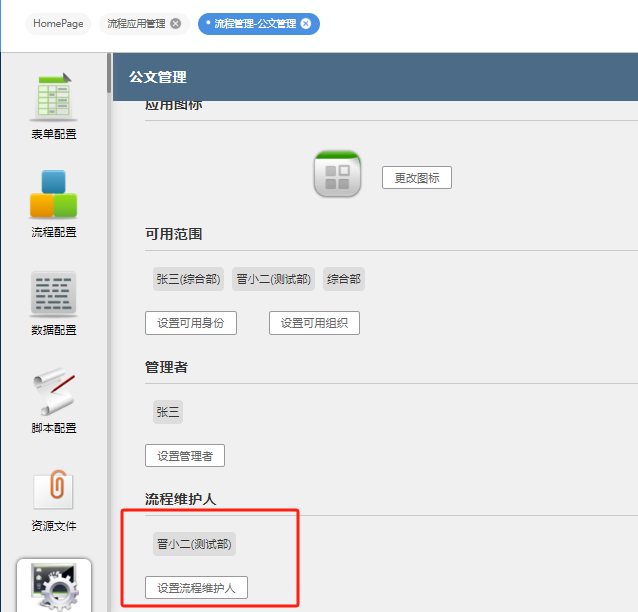The width and height of the screenshot is (638, 612).
Task: Click the 管理者 section heading
Action: [166, 367]
